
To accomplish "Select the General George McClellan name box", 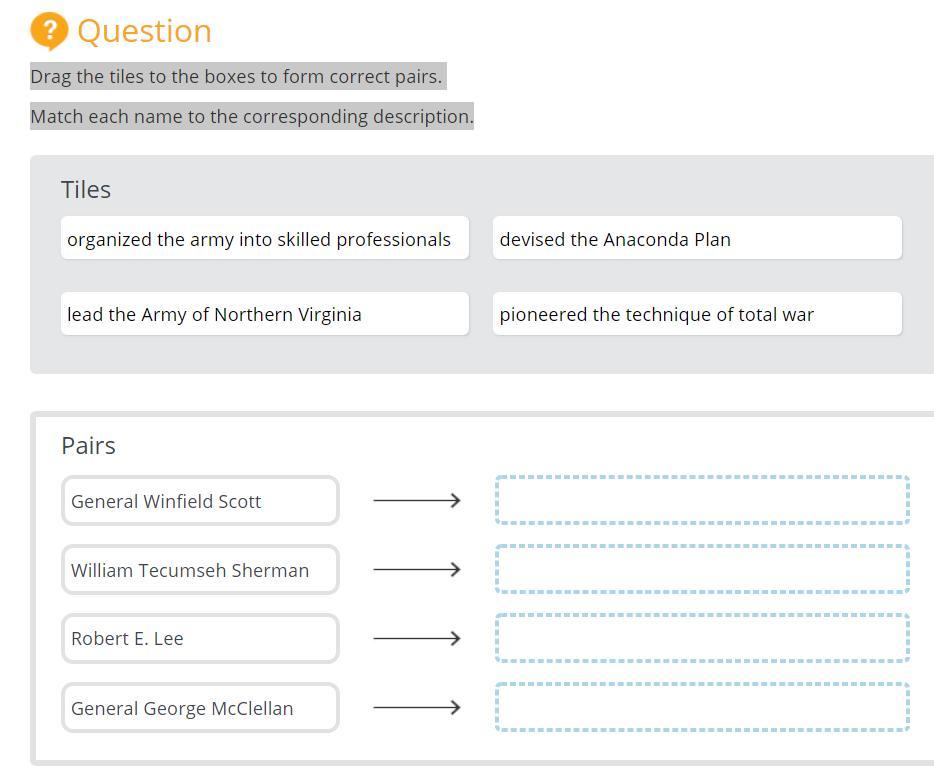I will coord(200,708).
